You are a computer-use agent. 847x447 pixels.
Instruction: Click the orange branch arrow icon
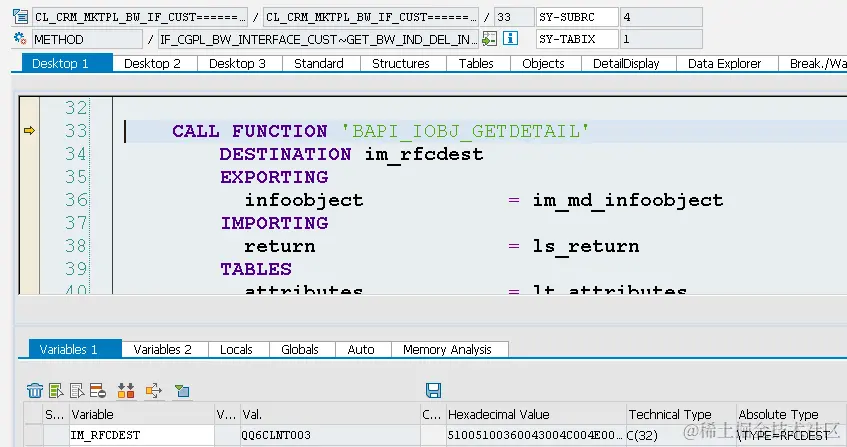point(154,390)
